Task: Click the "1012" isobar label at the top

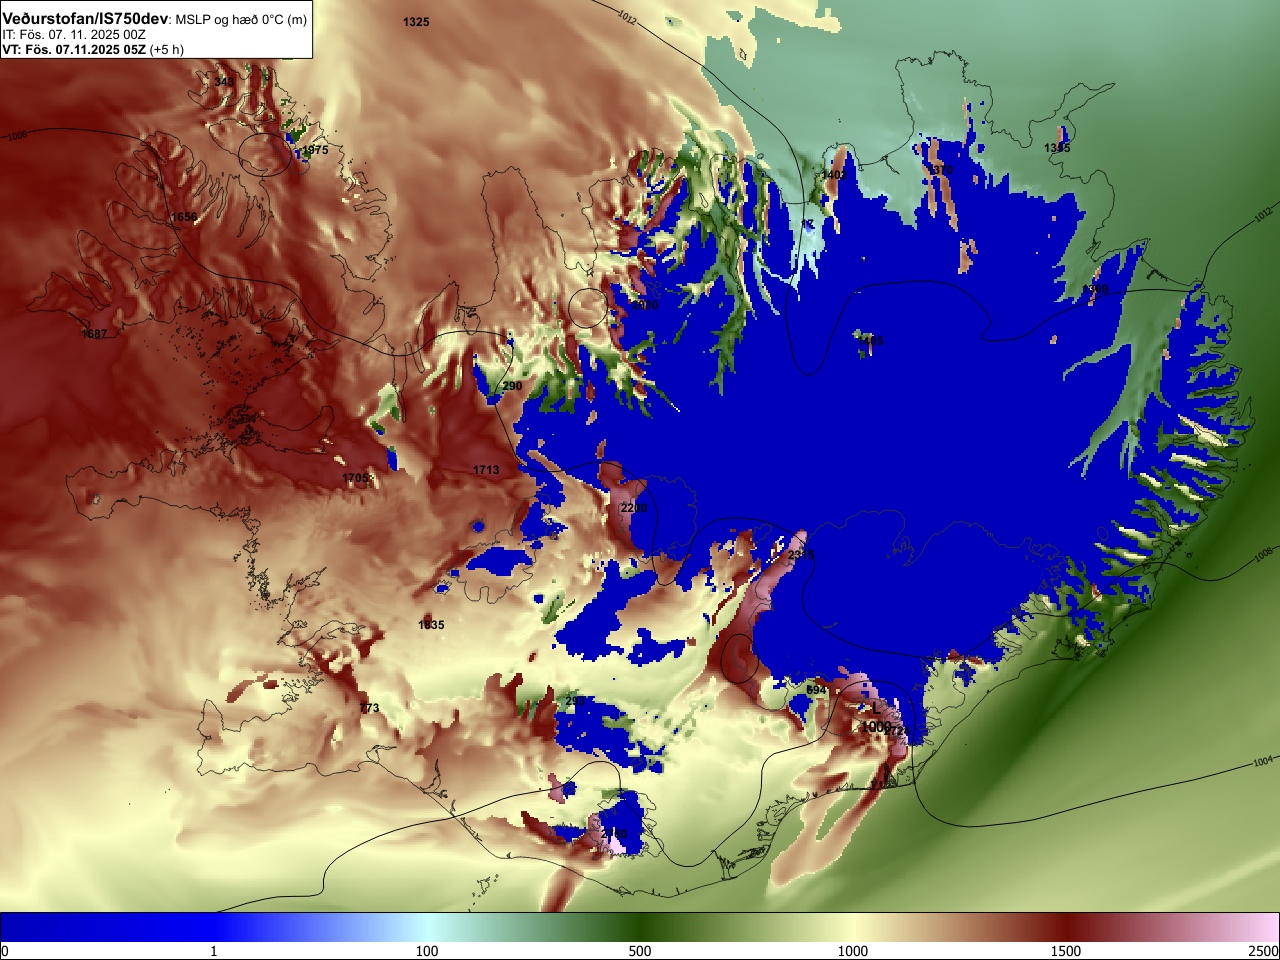Action: [x=627, y=17]
